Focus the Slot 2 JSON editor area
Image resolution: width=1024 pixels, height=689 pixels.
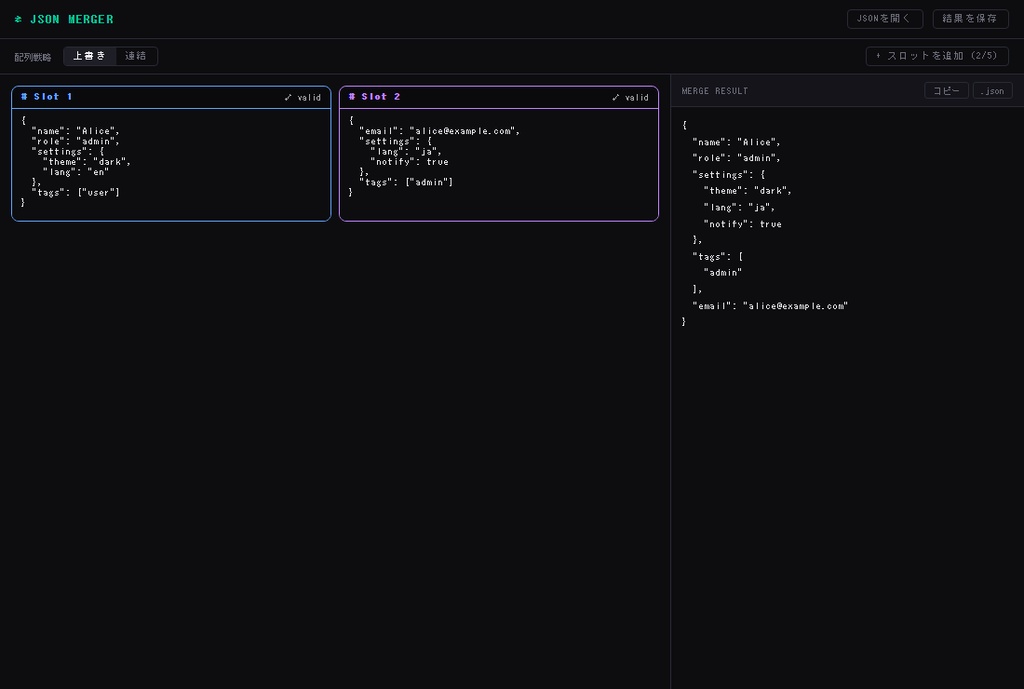[499, 165]
